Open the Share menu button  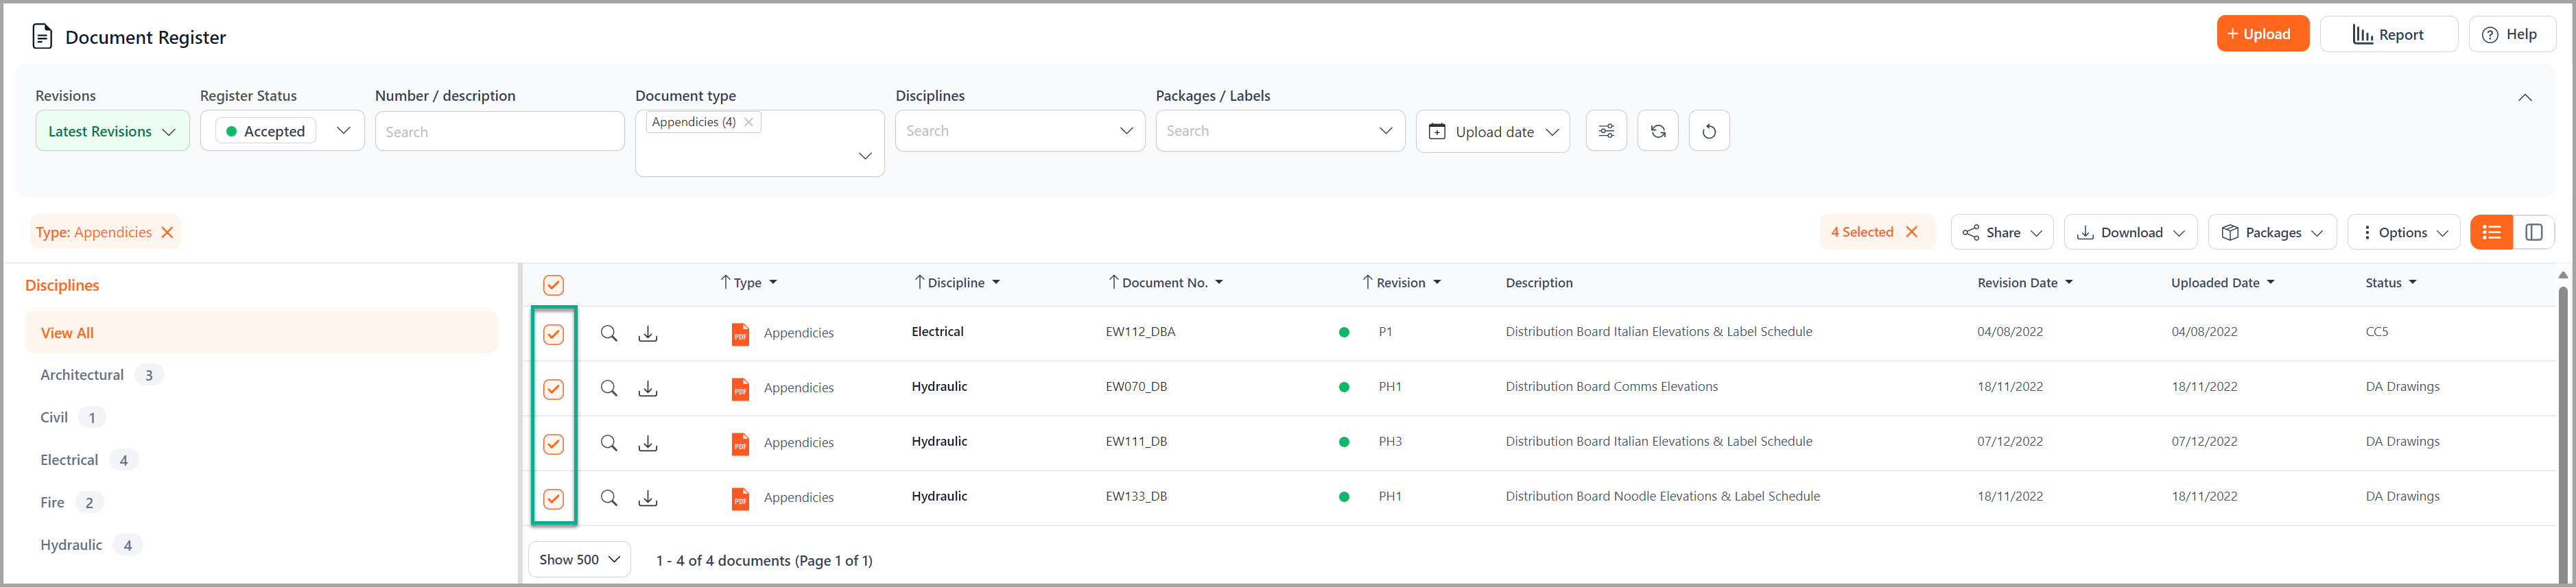tap(2002, 232)
